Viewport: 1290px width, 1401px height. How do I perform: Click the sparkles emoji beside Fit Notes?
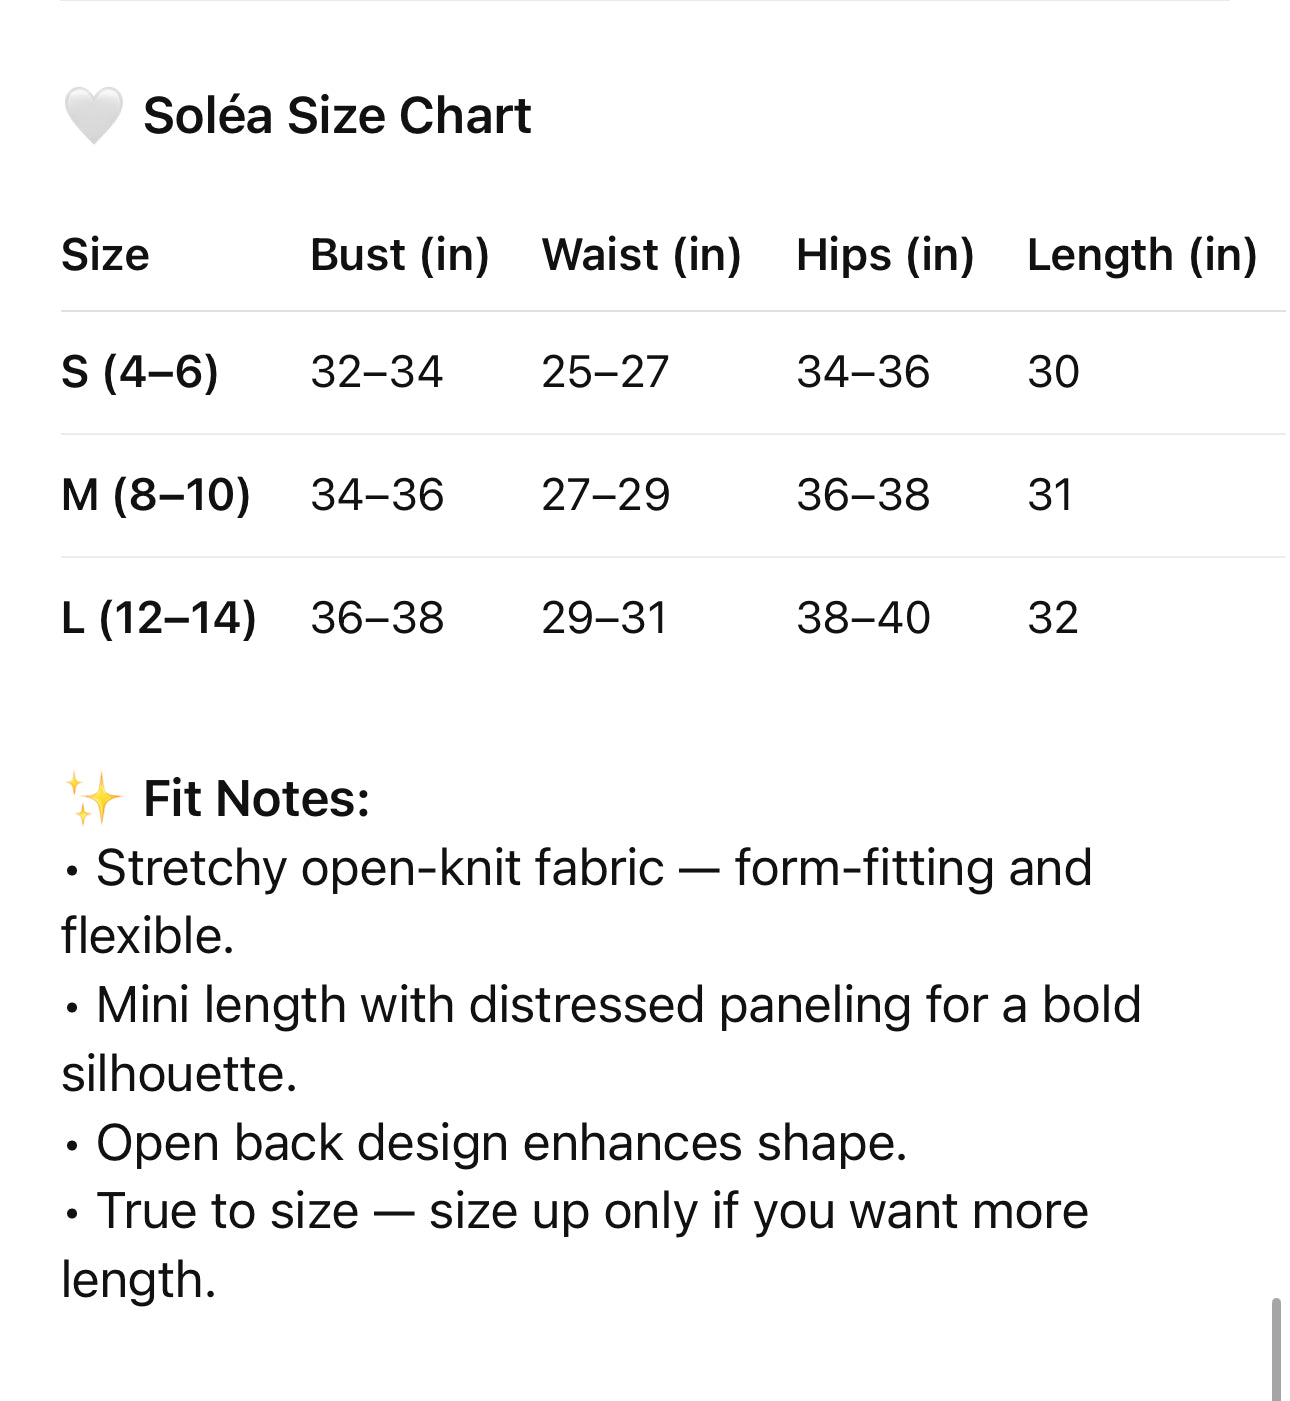tap(93, 798)
